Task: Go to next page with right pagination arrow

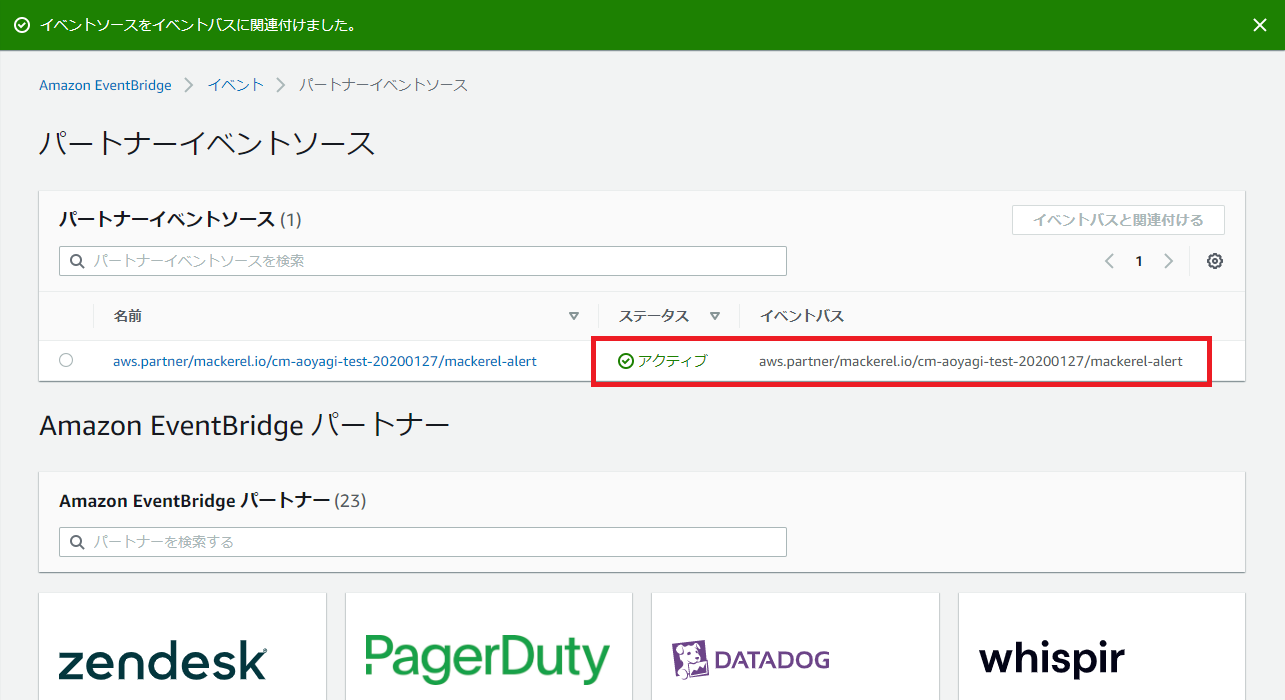Action: [1168, 260]
